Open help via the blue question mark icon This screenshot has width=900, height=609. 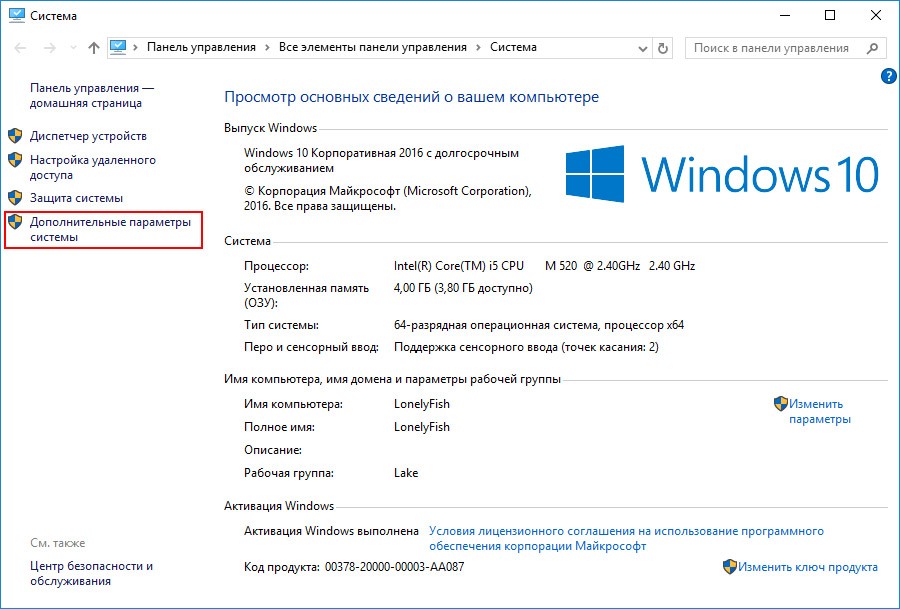pos(888,76)
